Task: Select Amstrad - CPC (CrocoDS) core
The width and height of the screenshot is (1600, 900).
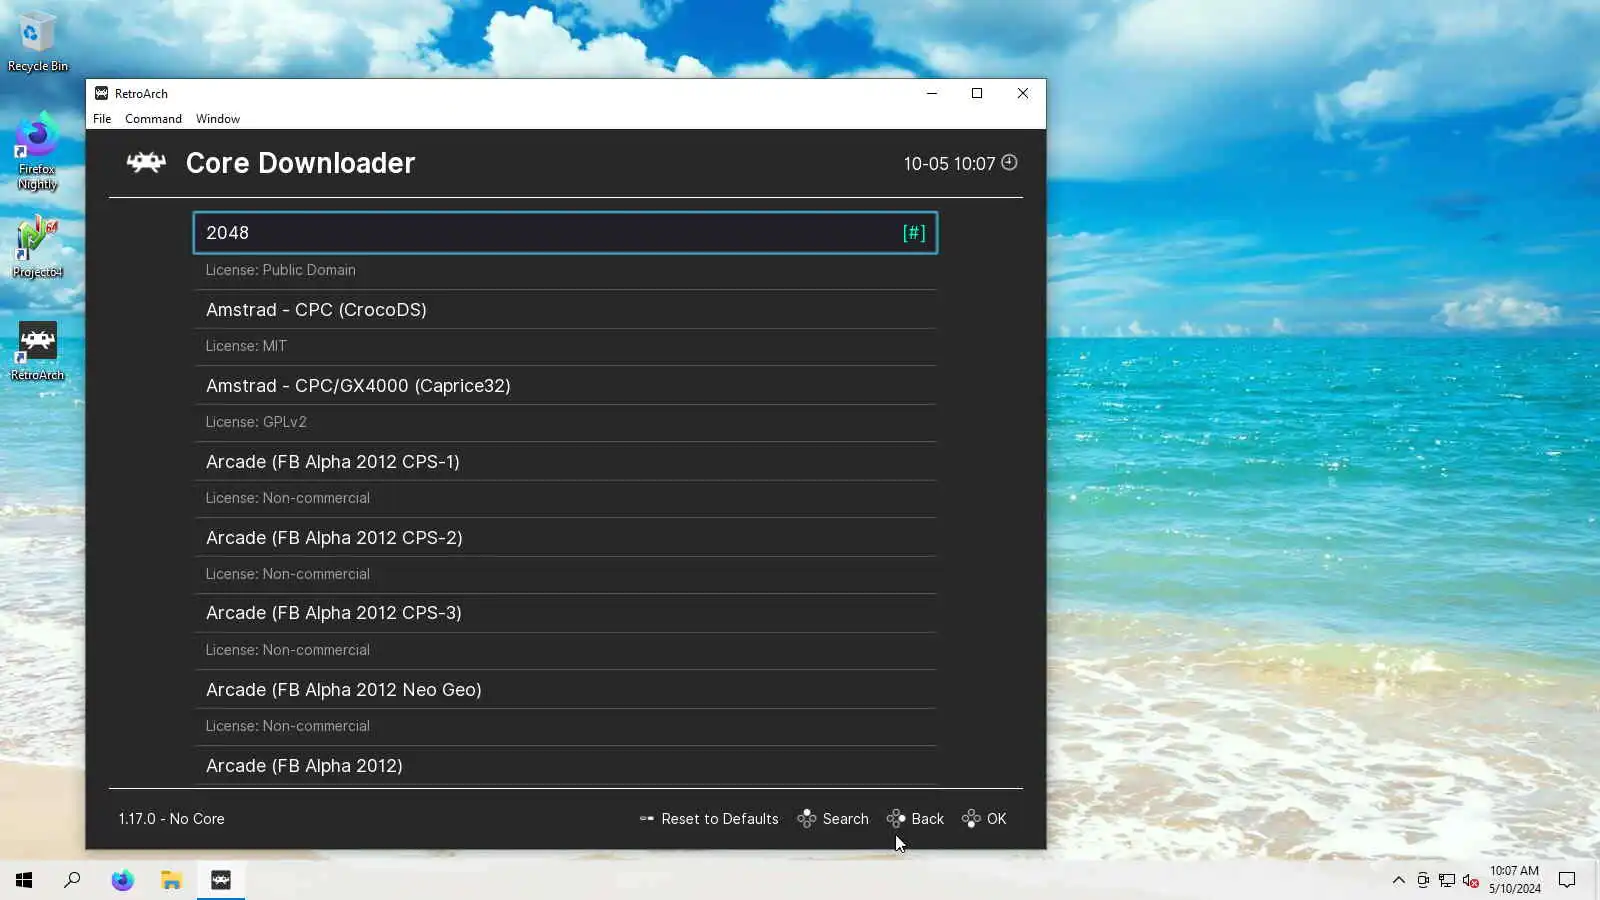Action: pos(565,310)
